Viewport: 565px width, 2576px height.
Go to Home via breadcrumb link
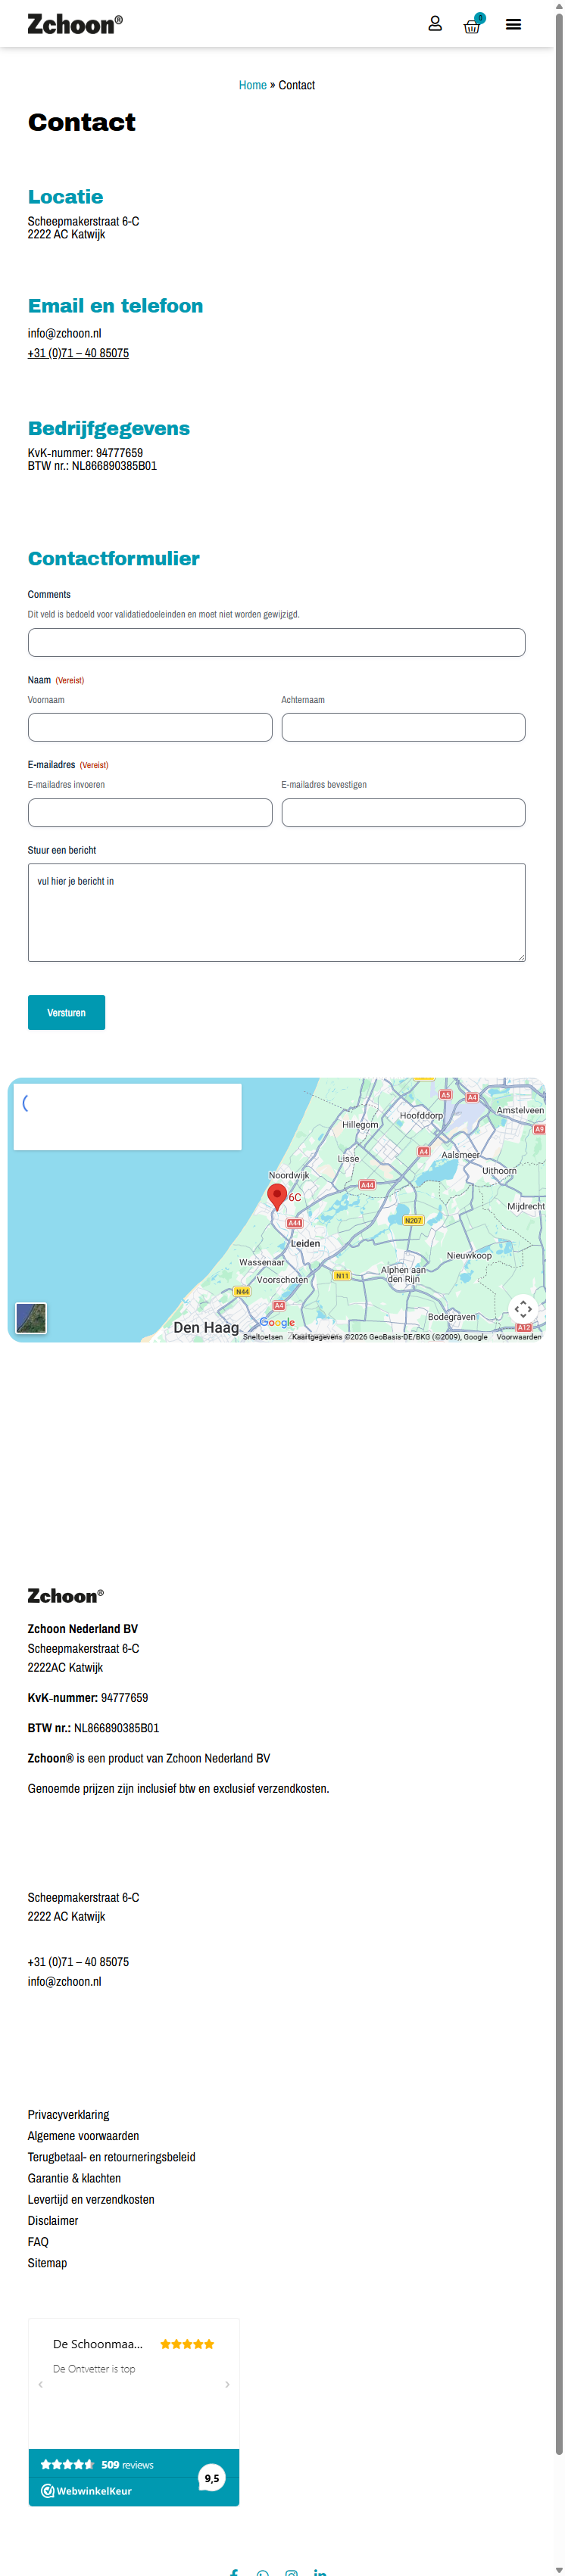[x=252, y=85]
